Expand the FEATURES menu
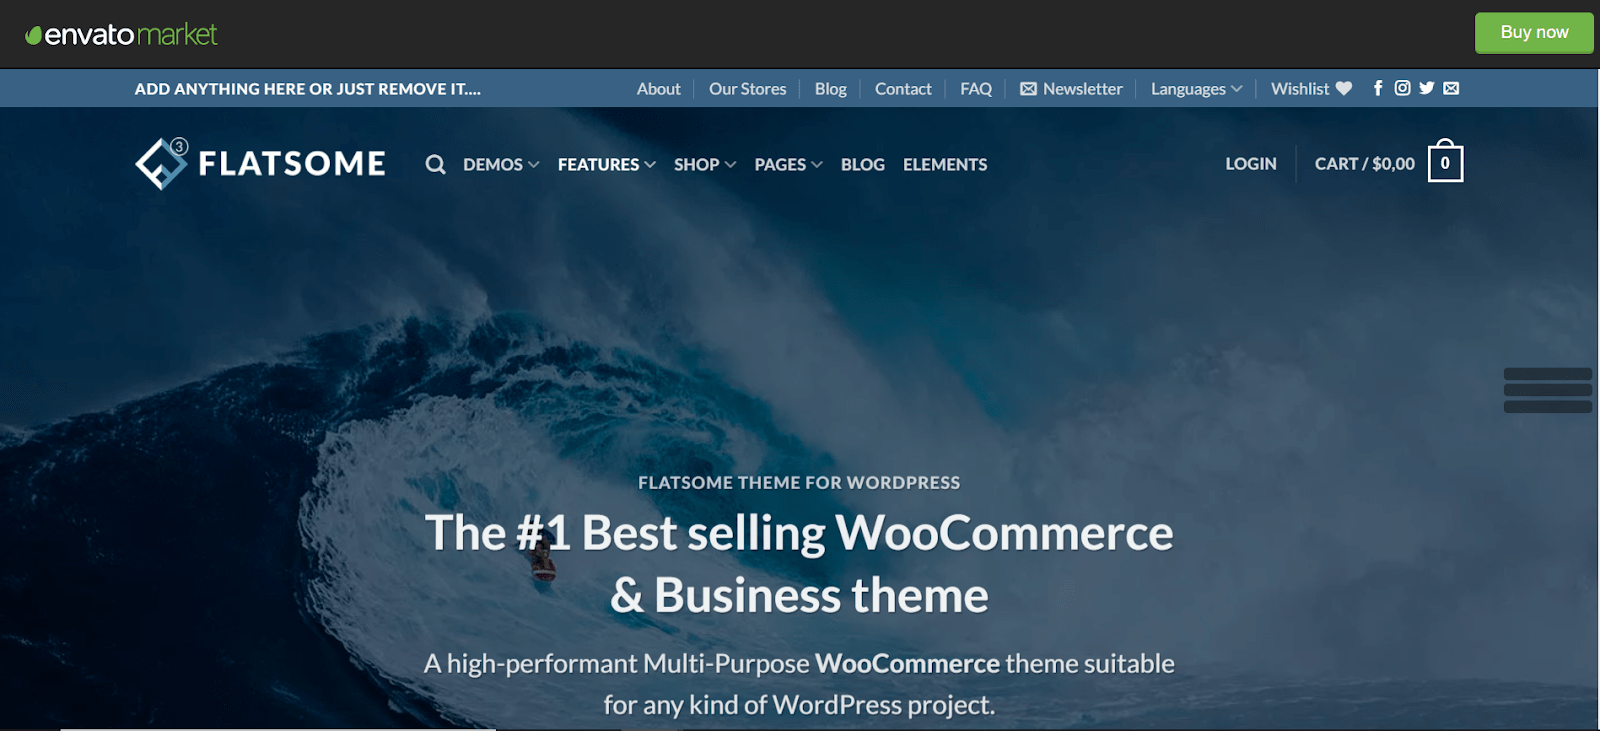The image size is (1600, 731). pos(607,164)
